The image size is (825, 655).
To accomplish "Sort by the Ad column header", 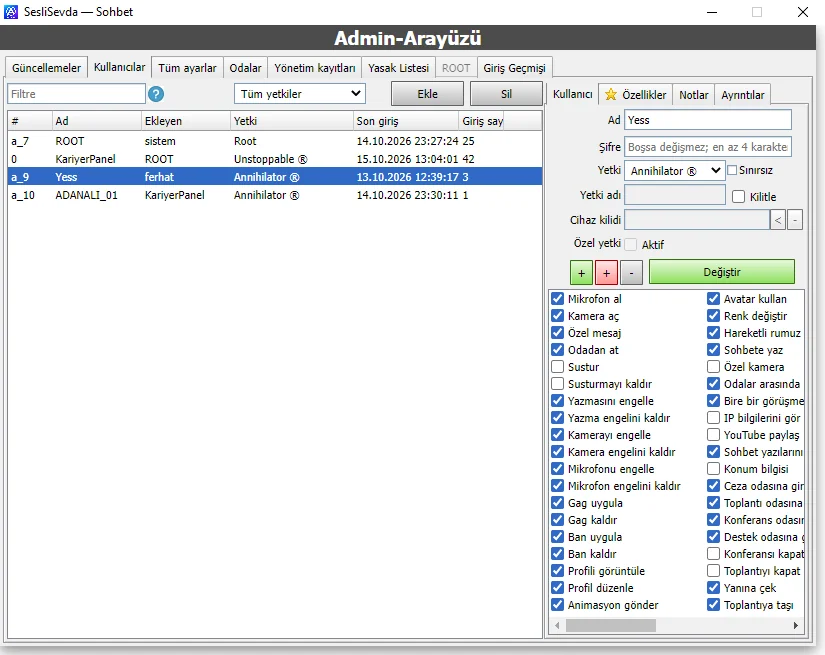I will point(96,121).
